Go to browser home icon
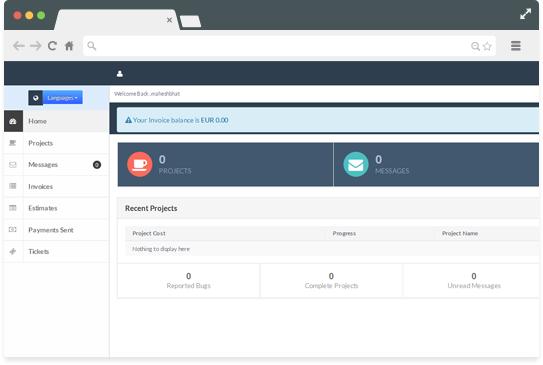 [x=69, y=46]
